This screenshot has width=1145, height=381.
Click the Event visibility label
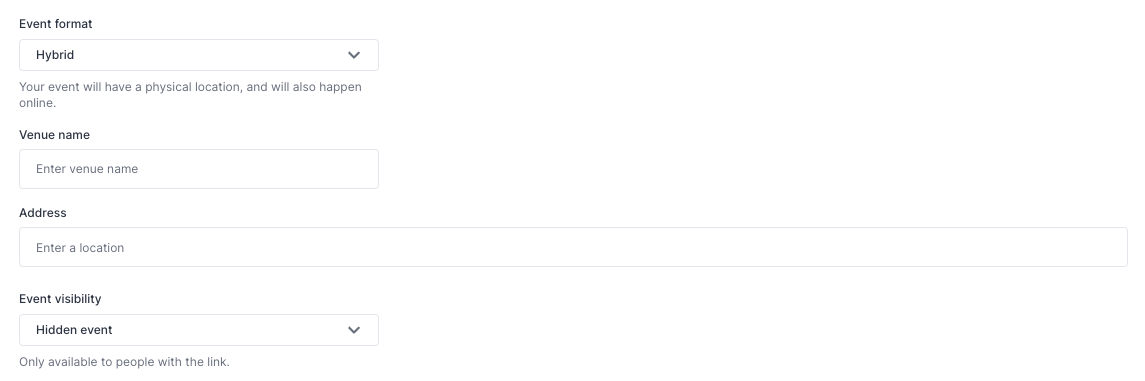60,299
